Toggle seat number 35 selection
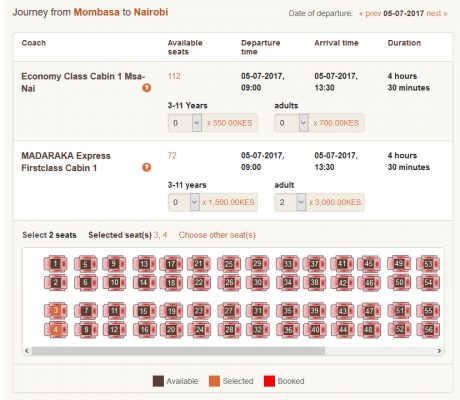This screenshot has height=400, width=460. pyautogui.click(x=288, y=311)
